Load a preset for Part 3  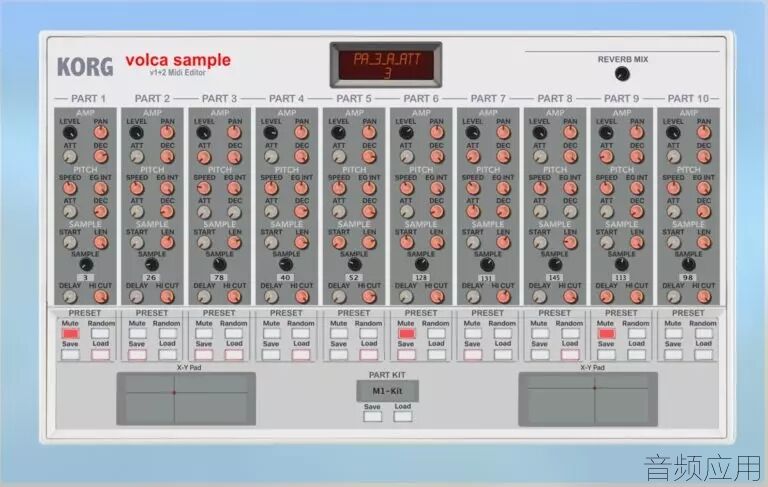pyautogui.click(x=234, y=355)
